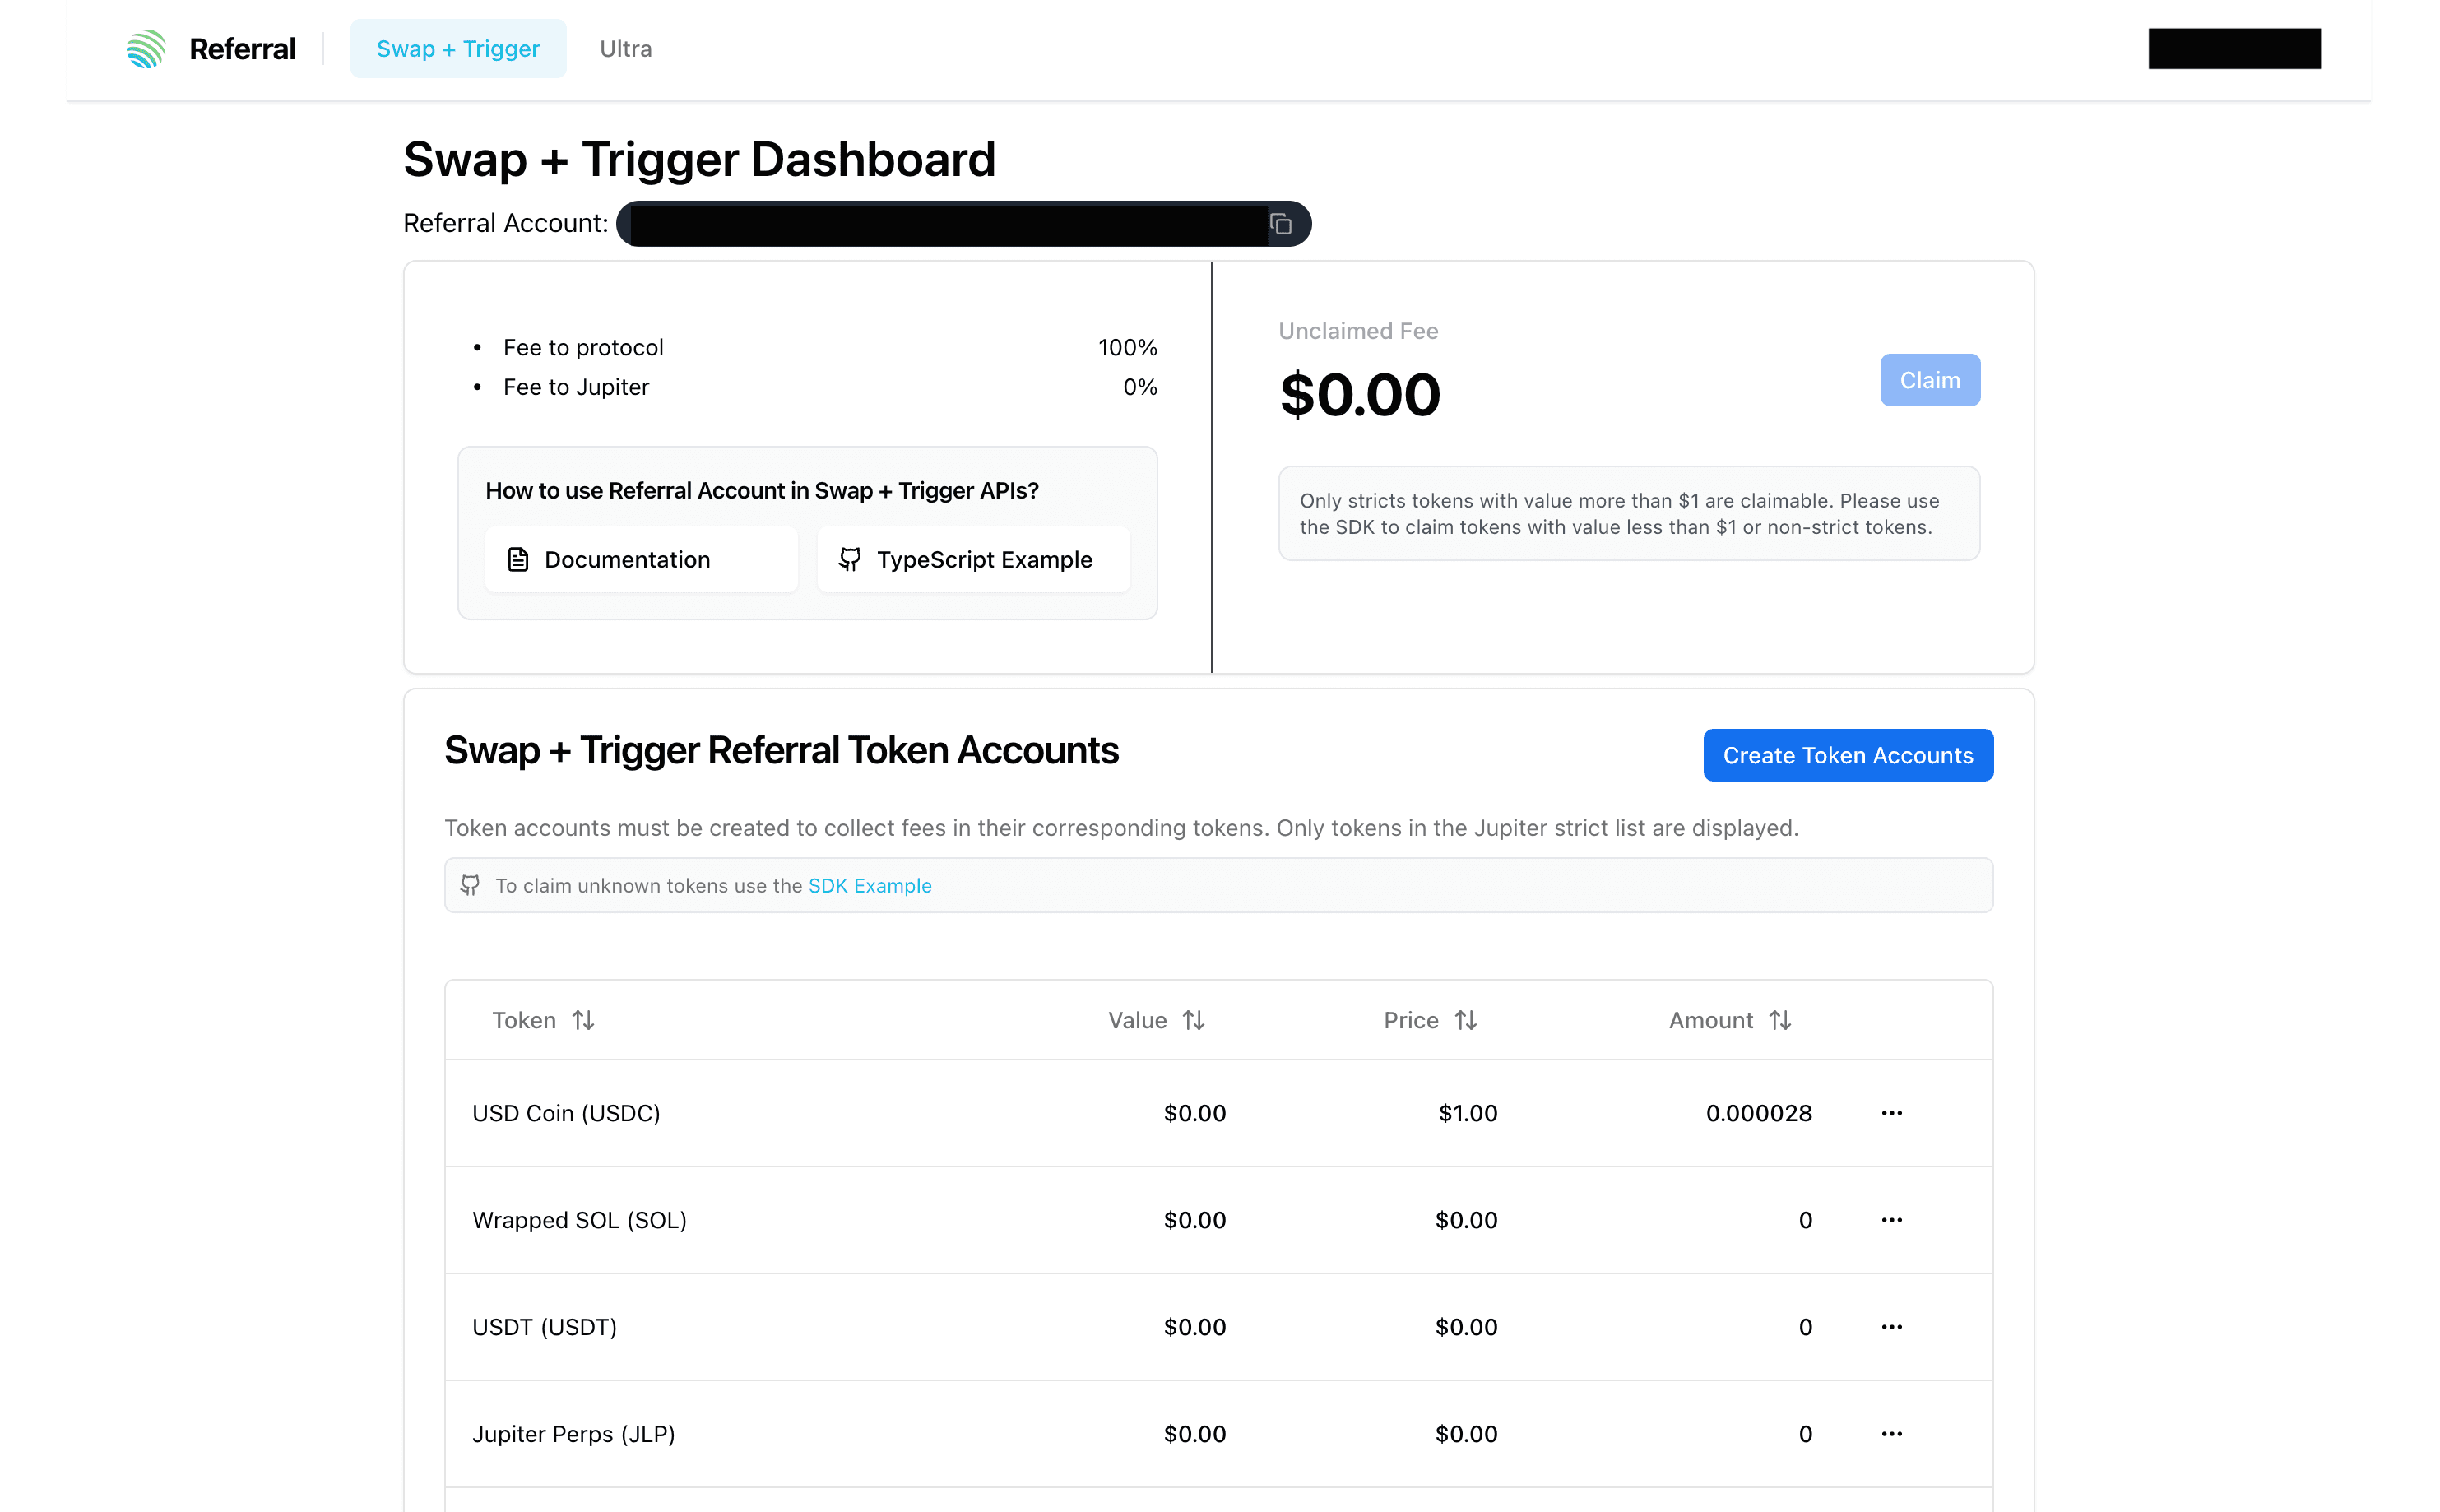This screenshot has width=2440, height=1512.
Task: Switch to the Ultra tab
Action: tap(625, 49)
